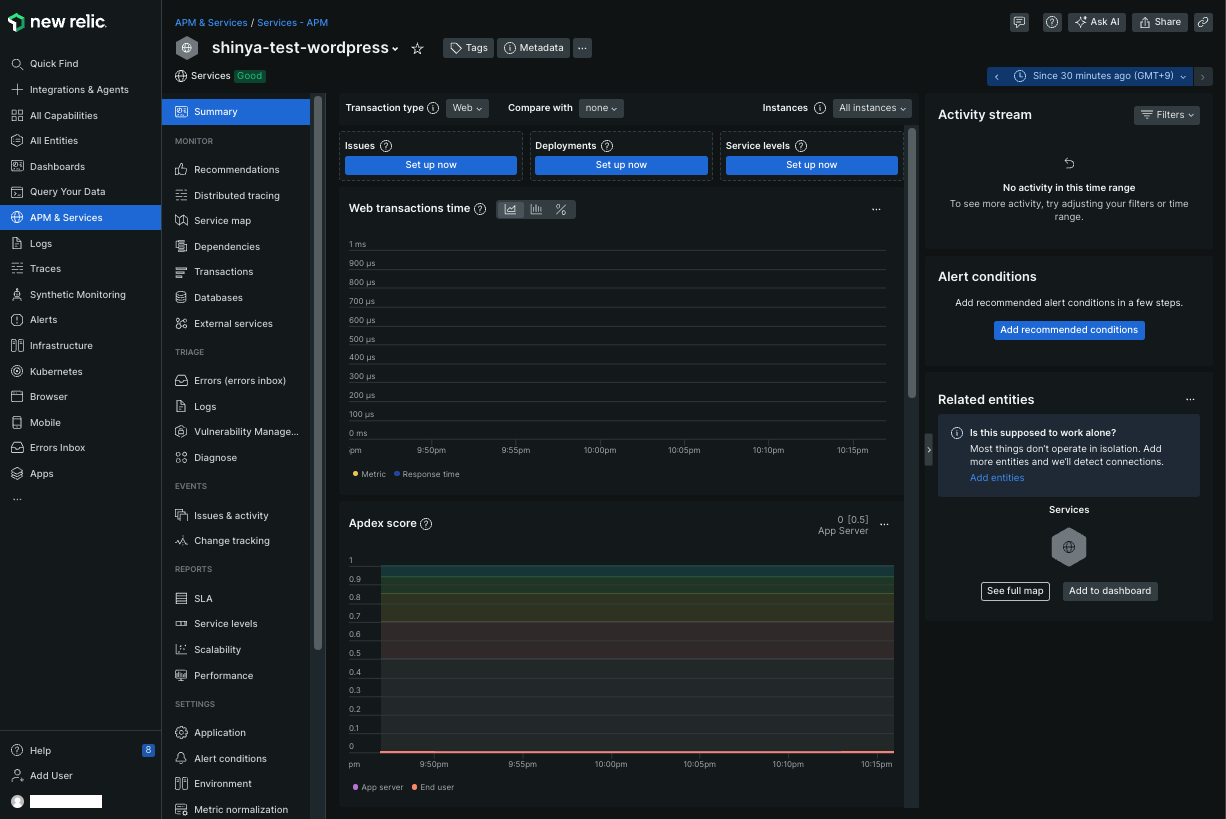The width and height of the screenshot is (1226, 819).
Task: Open the Metadata button
Action: point(534,48)
